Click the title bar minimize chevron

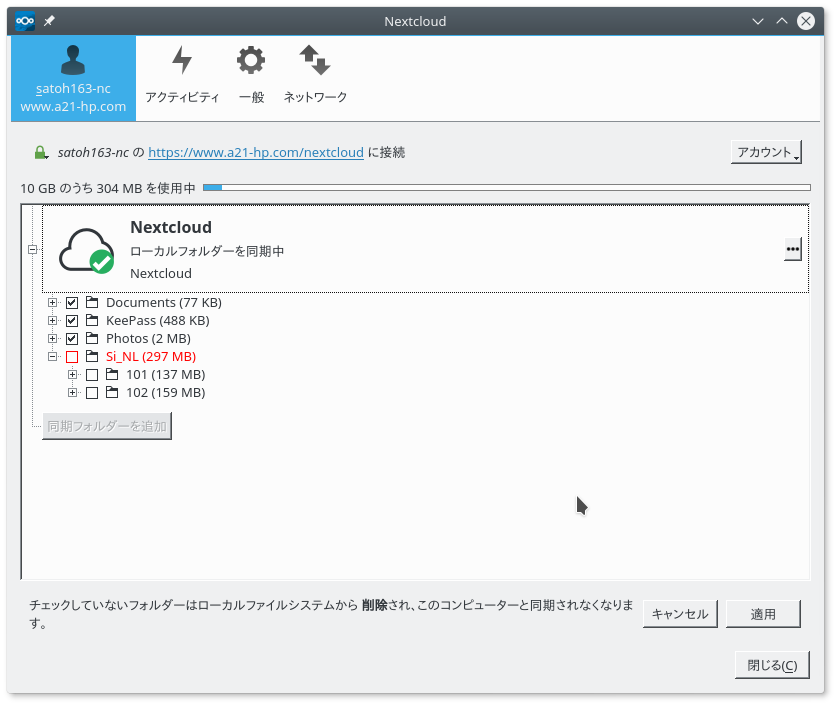point(758,21)
